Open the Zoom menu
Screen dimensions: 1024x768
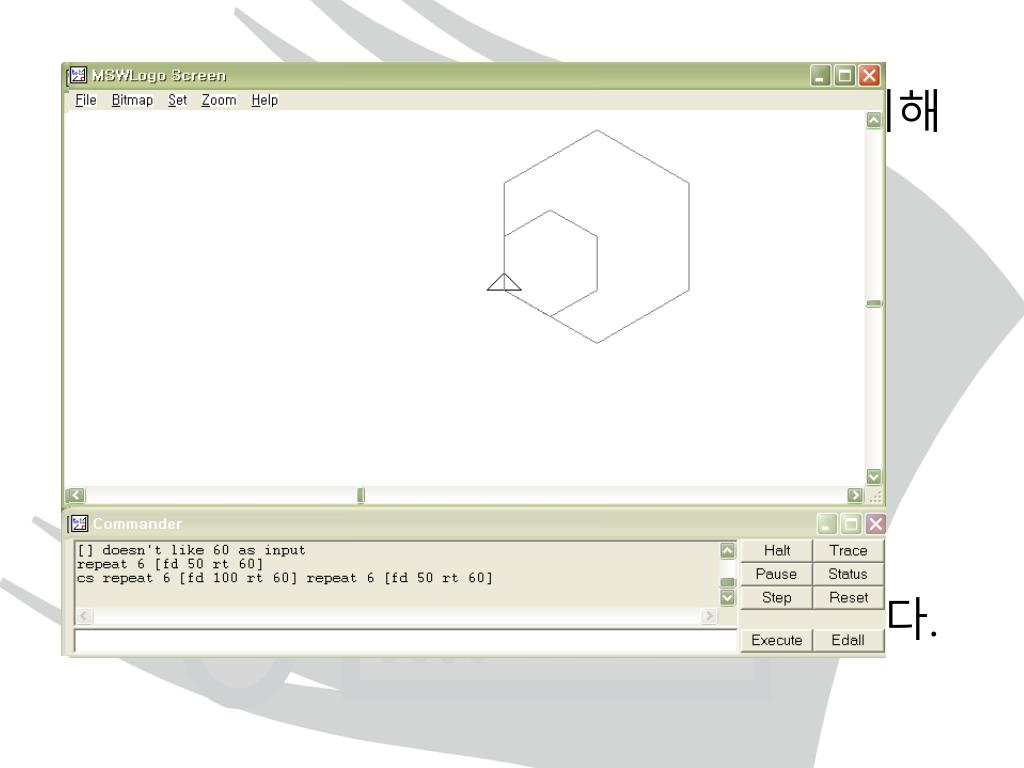pos(218,100)
